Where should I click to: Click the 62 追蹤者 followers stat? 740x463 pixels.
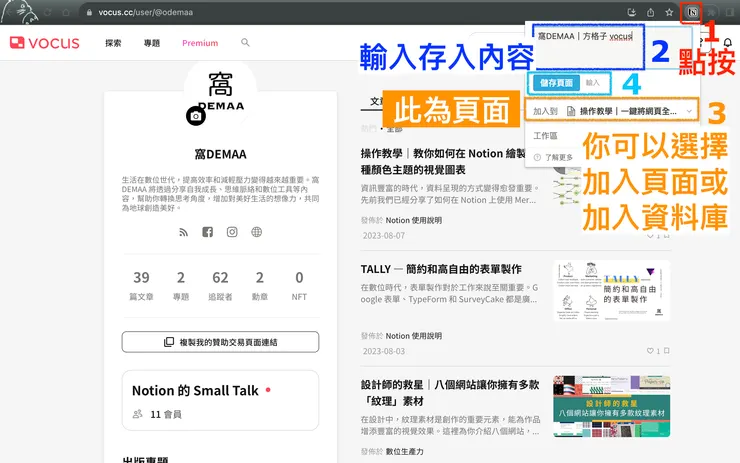coord(220,285)
